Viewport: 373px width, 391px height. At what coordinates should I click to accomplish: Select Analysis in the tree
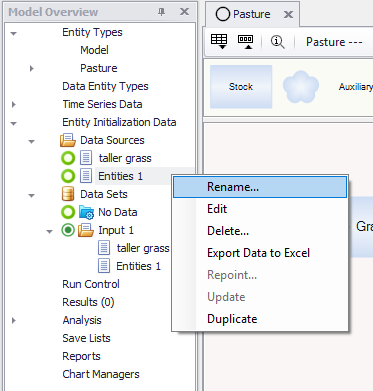click(x=82, y=320)
